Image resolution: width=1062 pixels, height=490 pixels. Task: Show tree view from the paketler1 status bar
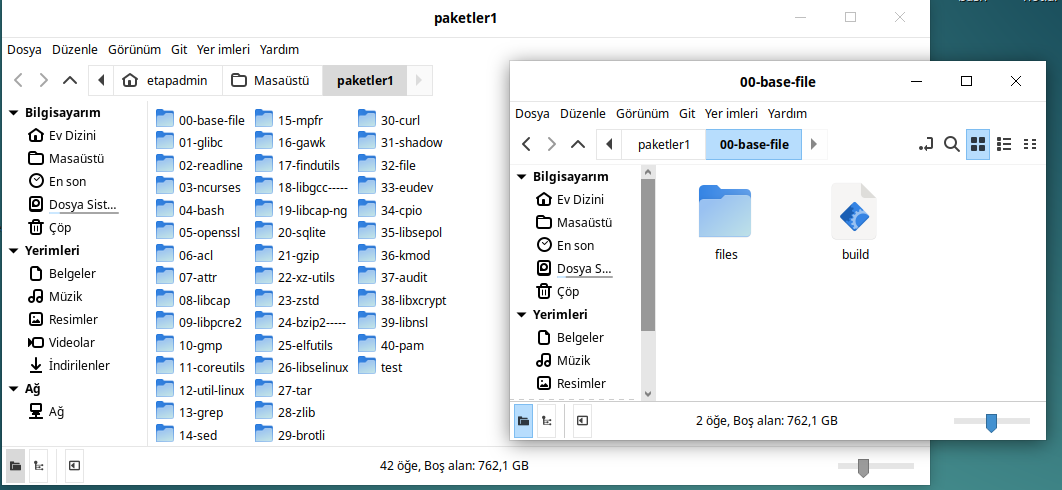coord(39,465)
